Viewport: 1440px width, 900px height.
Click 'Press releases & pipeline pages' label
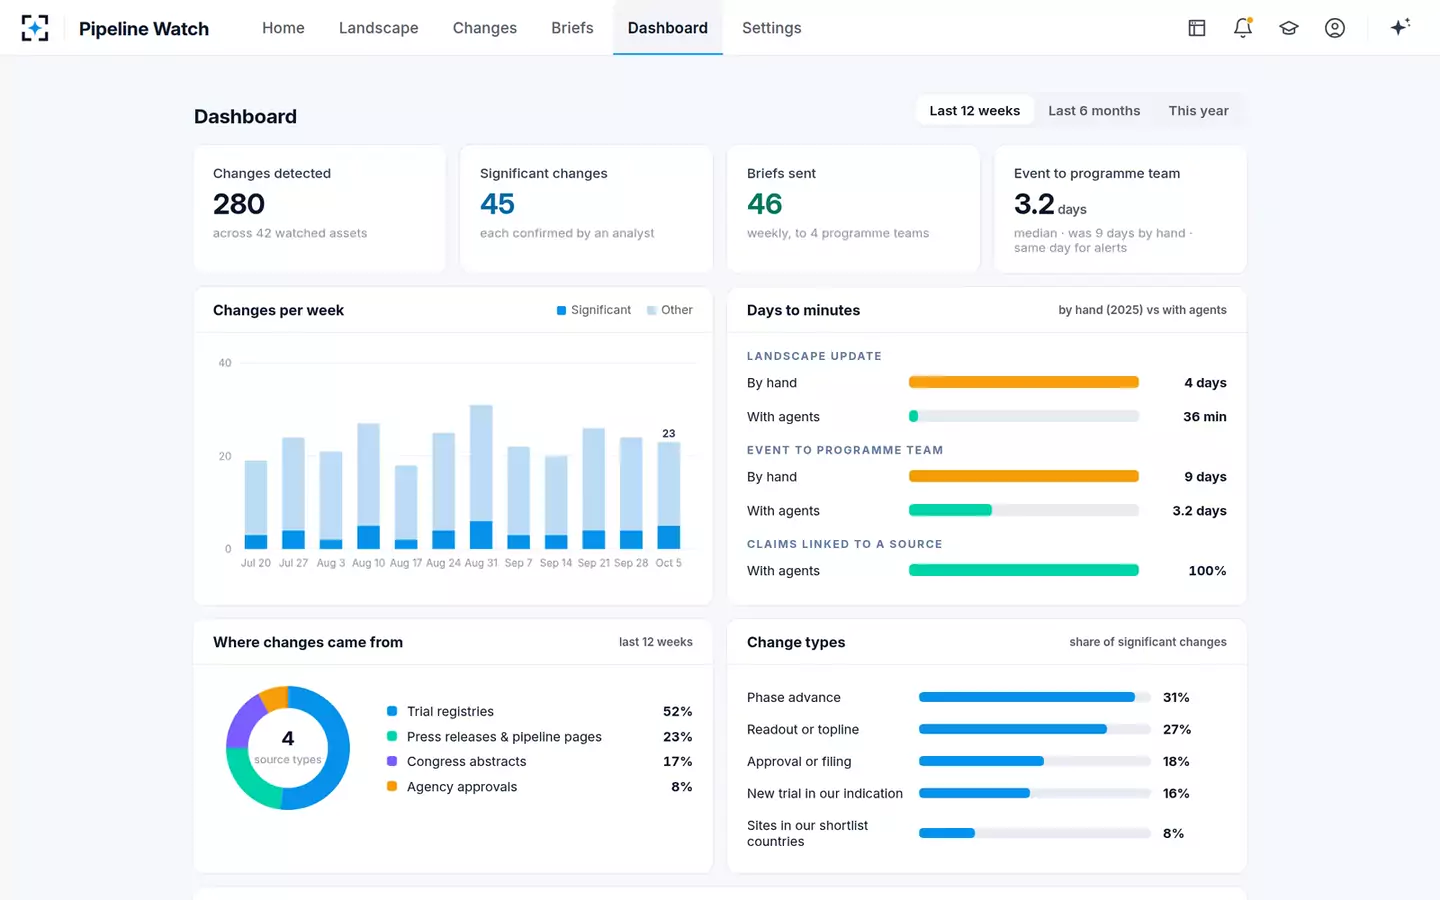504,737
